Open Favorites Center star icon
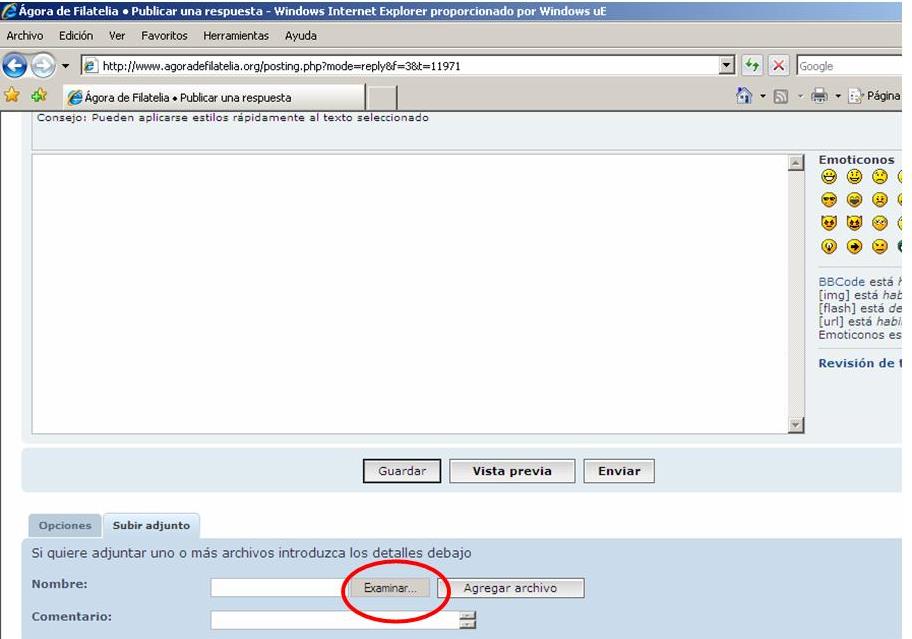Screen dimensions: 912x639 pyautogui.click(x=12, y=96)
